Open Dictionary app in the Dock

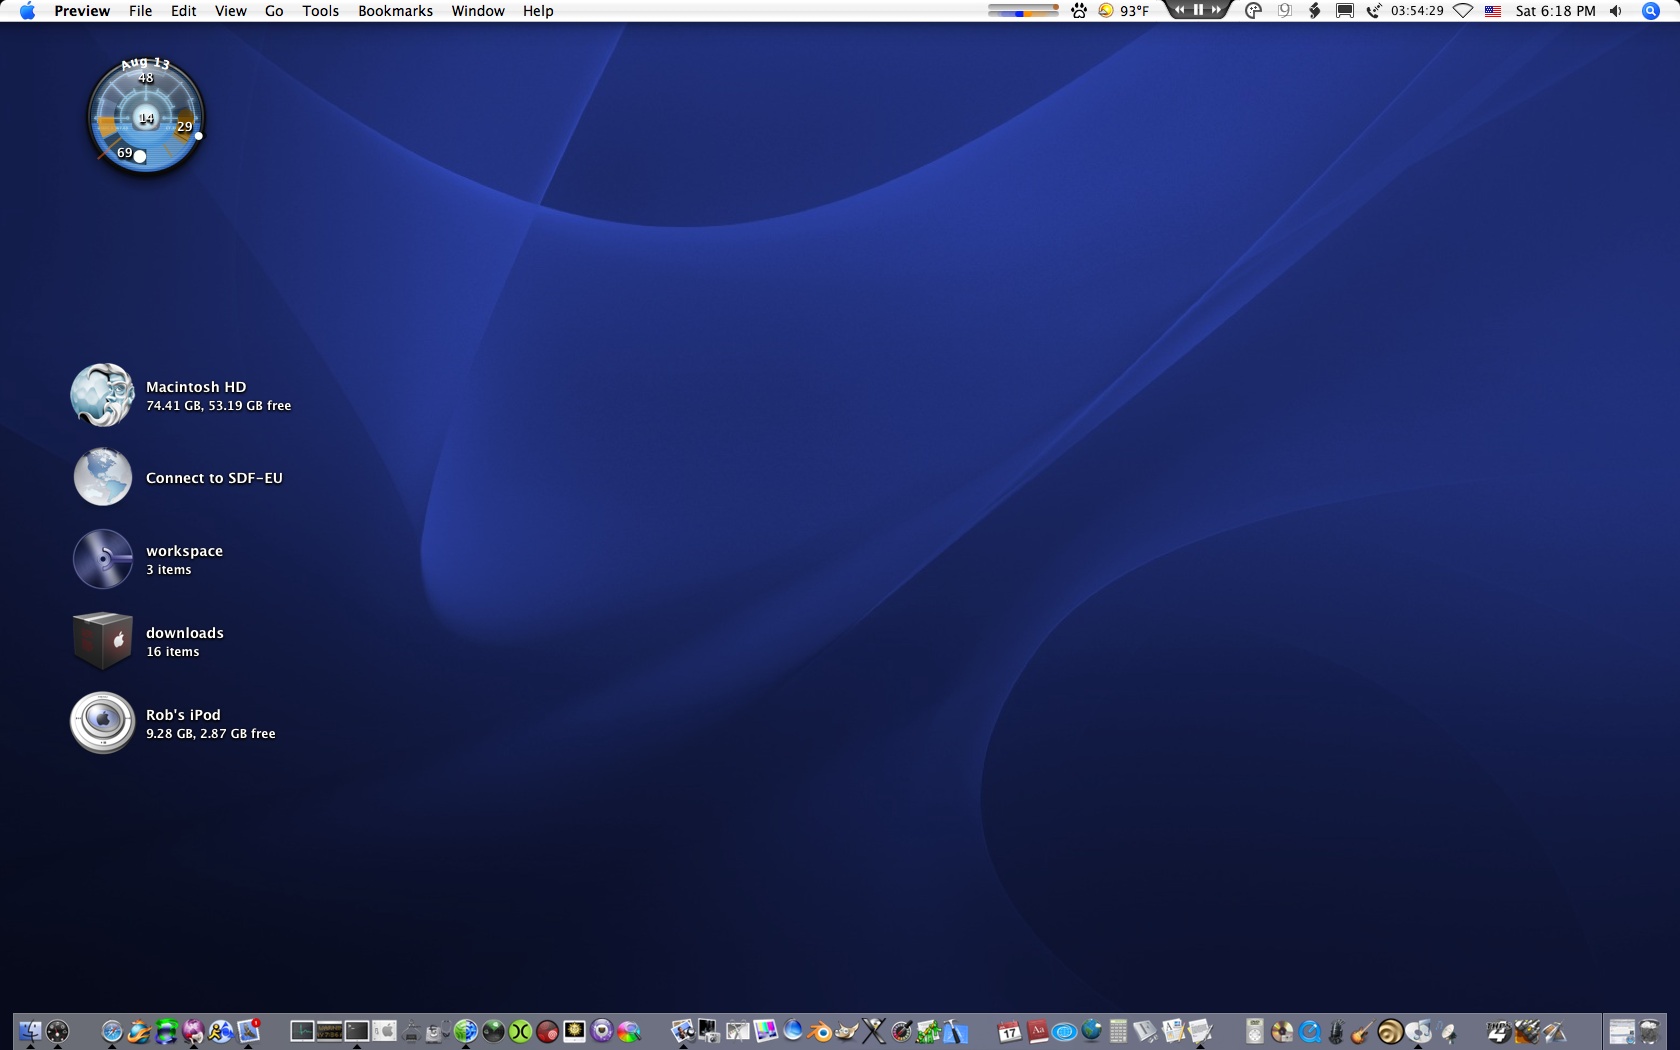click(x=1037, y=1031)
